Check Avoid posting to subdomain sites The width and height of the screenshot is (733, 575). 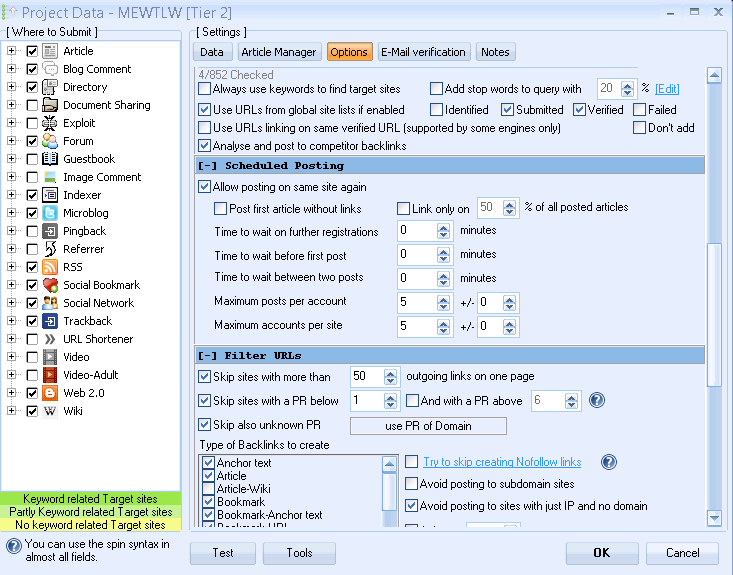click(411, 483)
